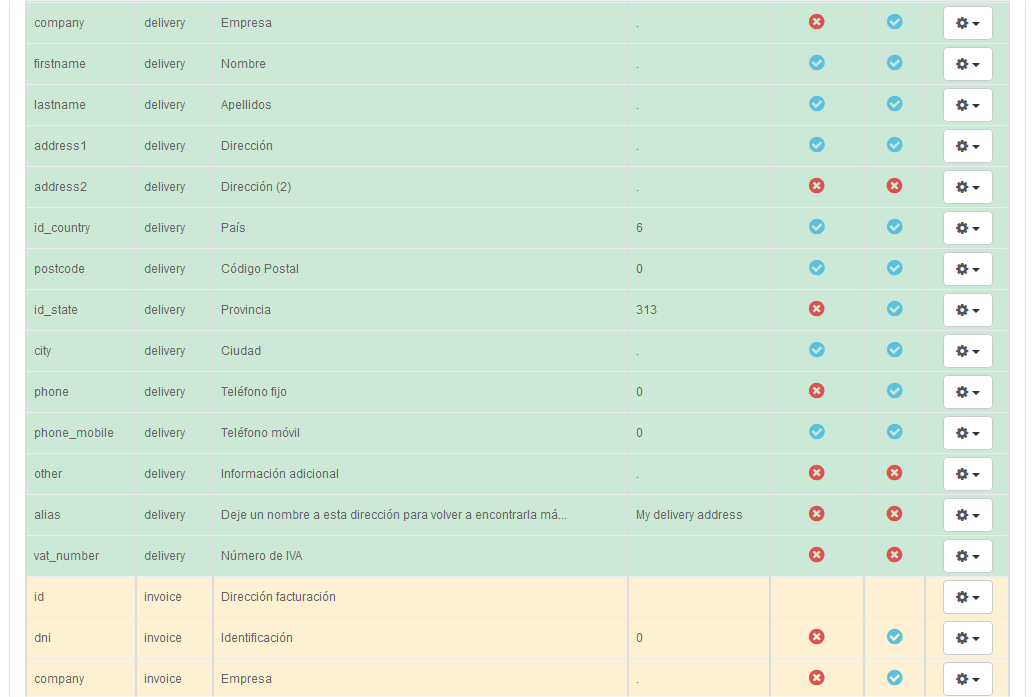
Task: Open the actions menu for alias row
Action: point(967,515)
